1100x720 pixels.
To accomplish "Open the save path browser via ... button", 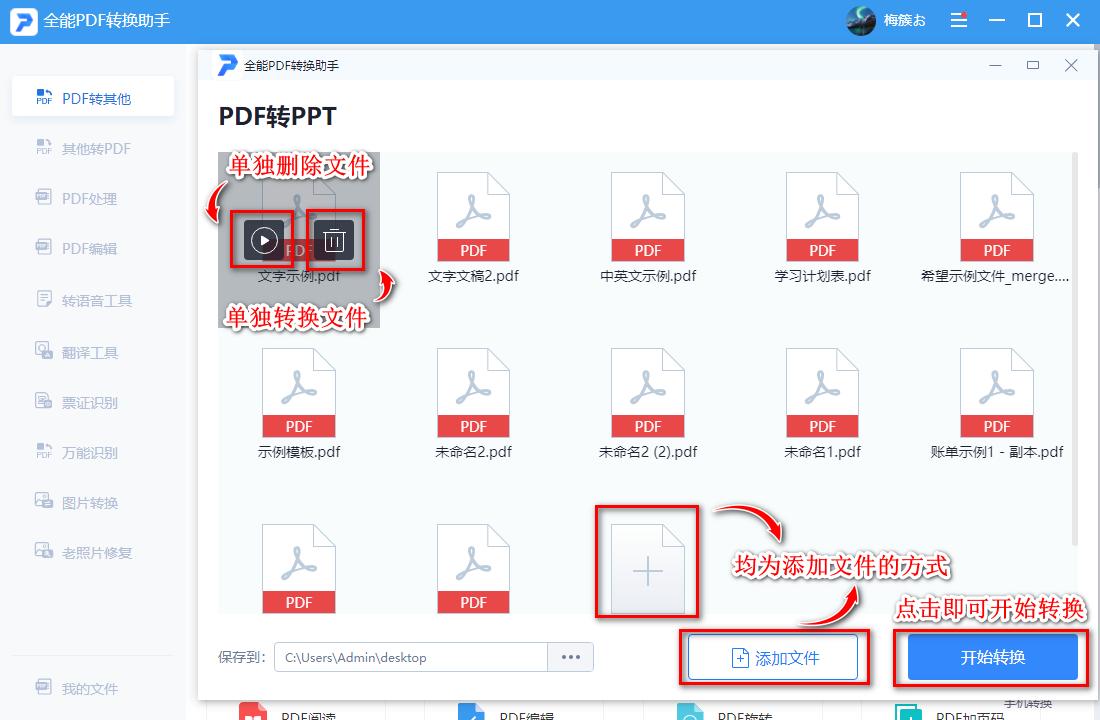I will point(570,656).
